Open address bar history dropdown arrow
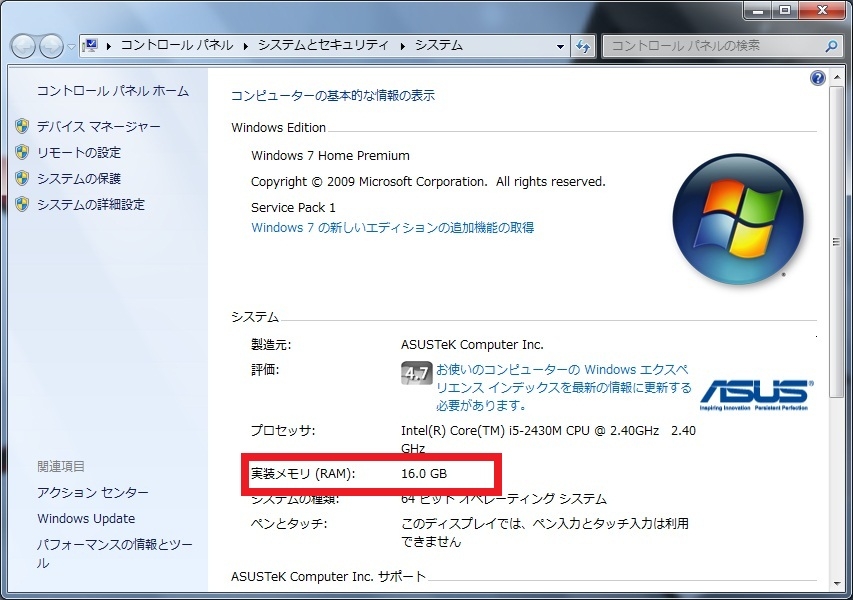The width and height of the screenshot is (853, 600). pos(560,46)
